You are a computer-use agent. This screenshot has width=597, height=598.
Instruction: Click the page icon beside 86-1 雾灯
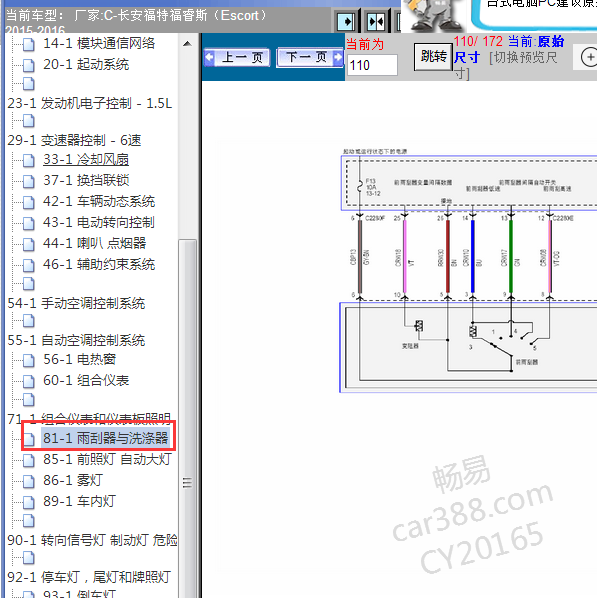[x=29, y=481]
